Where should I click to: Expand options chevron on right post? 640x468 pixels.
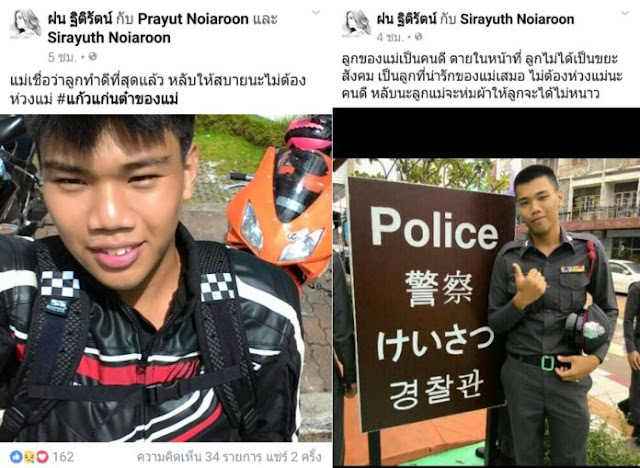[x=625, y=13]
